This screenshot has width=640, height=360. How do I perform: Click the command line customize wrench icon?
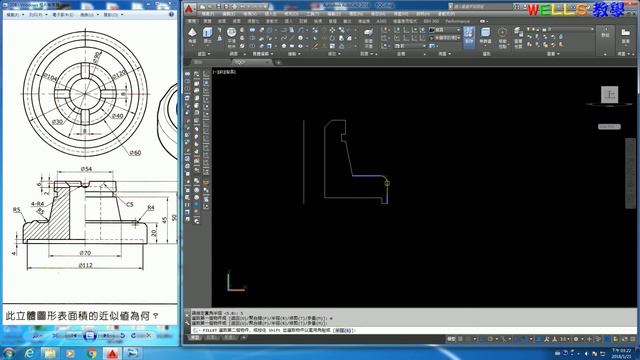click(x=187, y=322)
